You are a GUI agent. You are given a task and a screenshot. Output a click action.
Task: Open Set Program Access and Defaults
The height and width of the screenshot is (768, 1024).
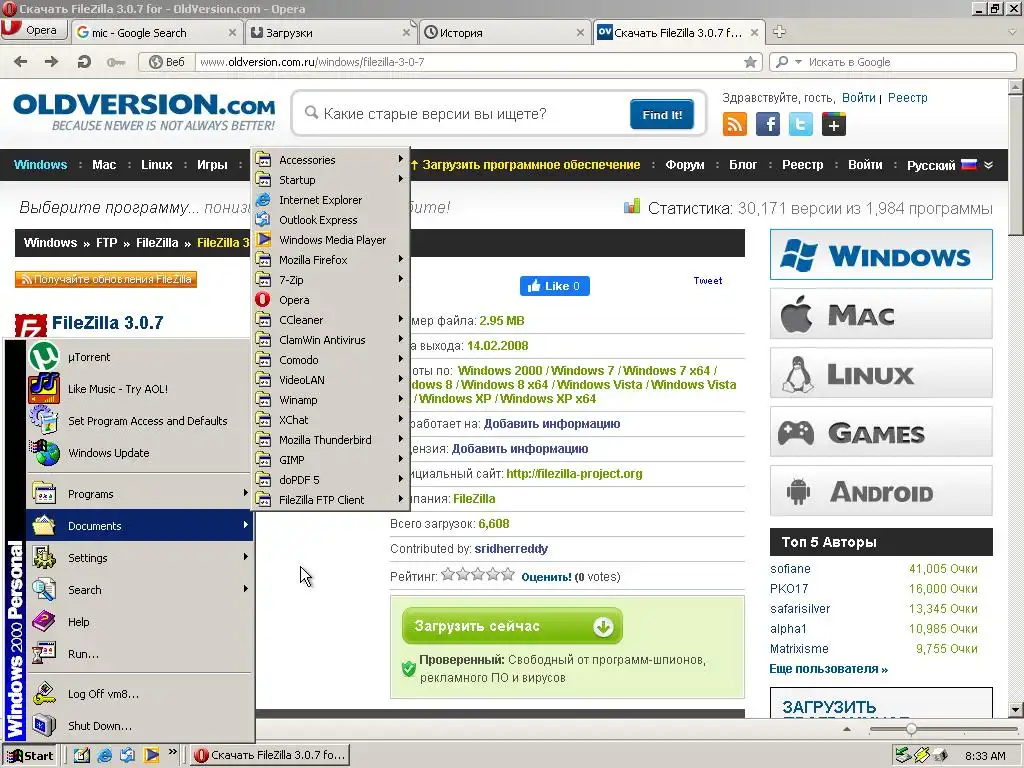tap(140, 421)
